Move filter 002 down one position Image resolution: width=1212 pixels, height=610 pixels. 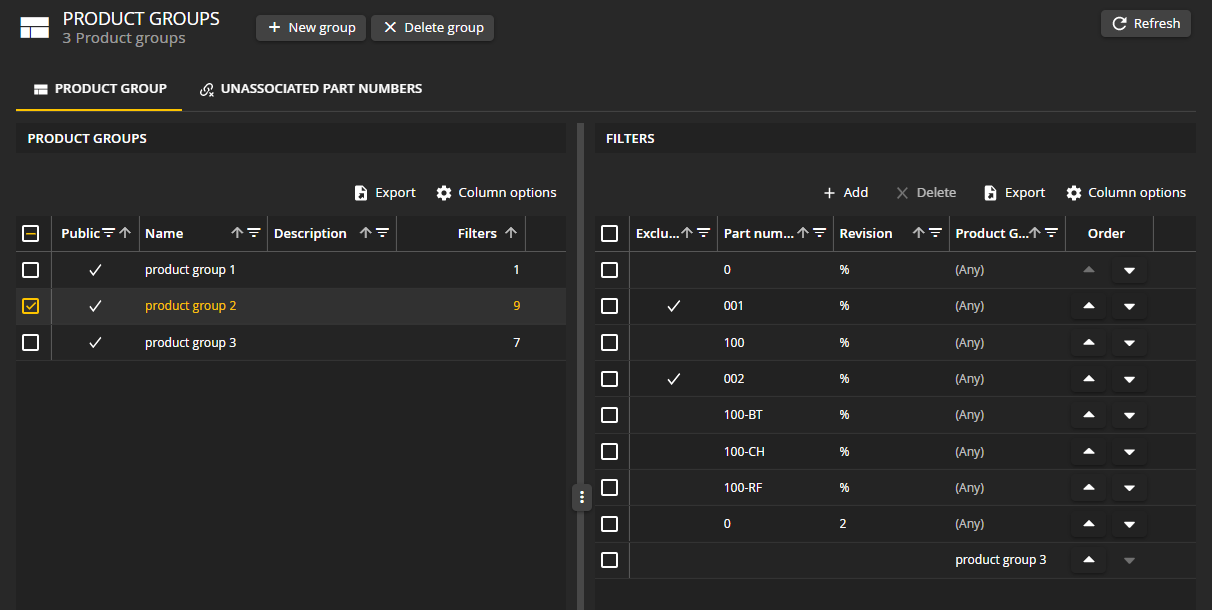[x=1129, y=379]
